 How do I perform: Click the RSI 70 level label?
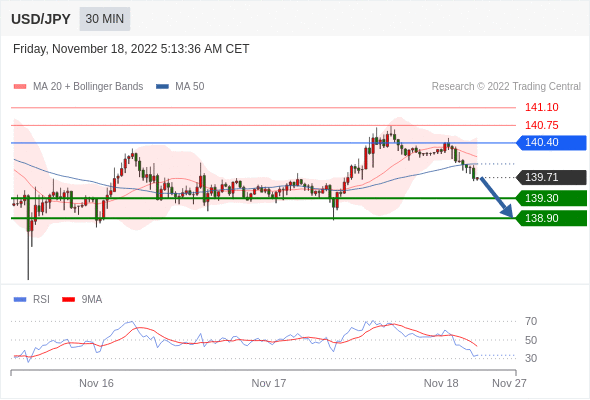point(531,321)
